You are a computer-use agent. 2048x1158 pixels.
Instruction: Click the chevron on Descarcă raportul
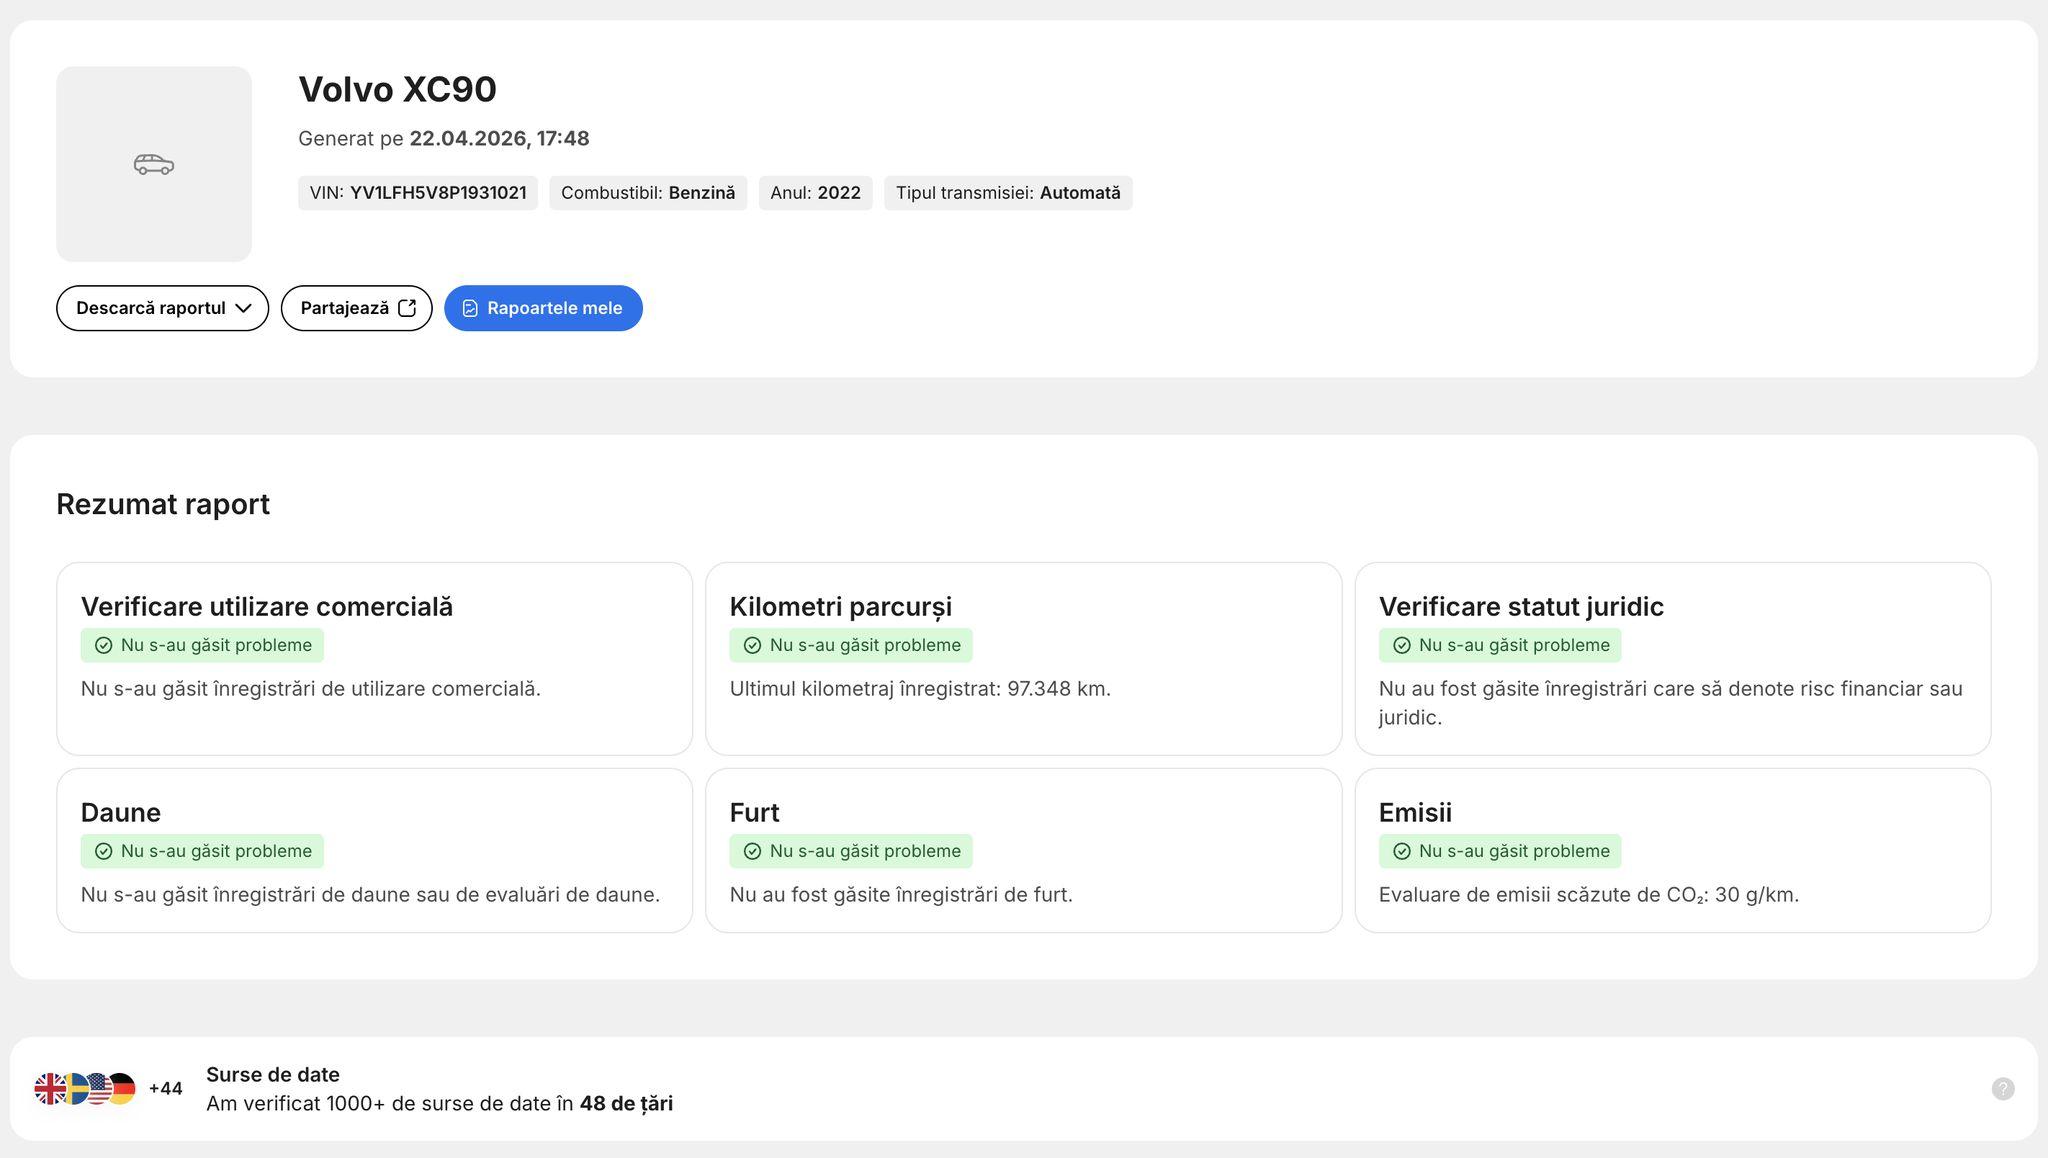click(x=243, y=308)
